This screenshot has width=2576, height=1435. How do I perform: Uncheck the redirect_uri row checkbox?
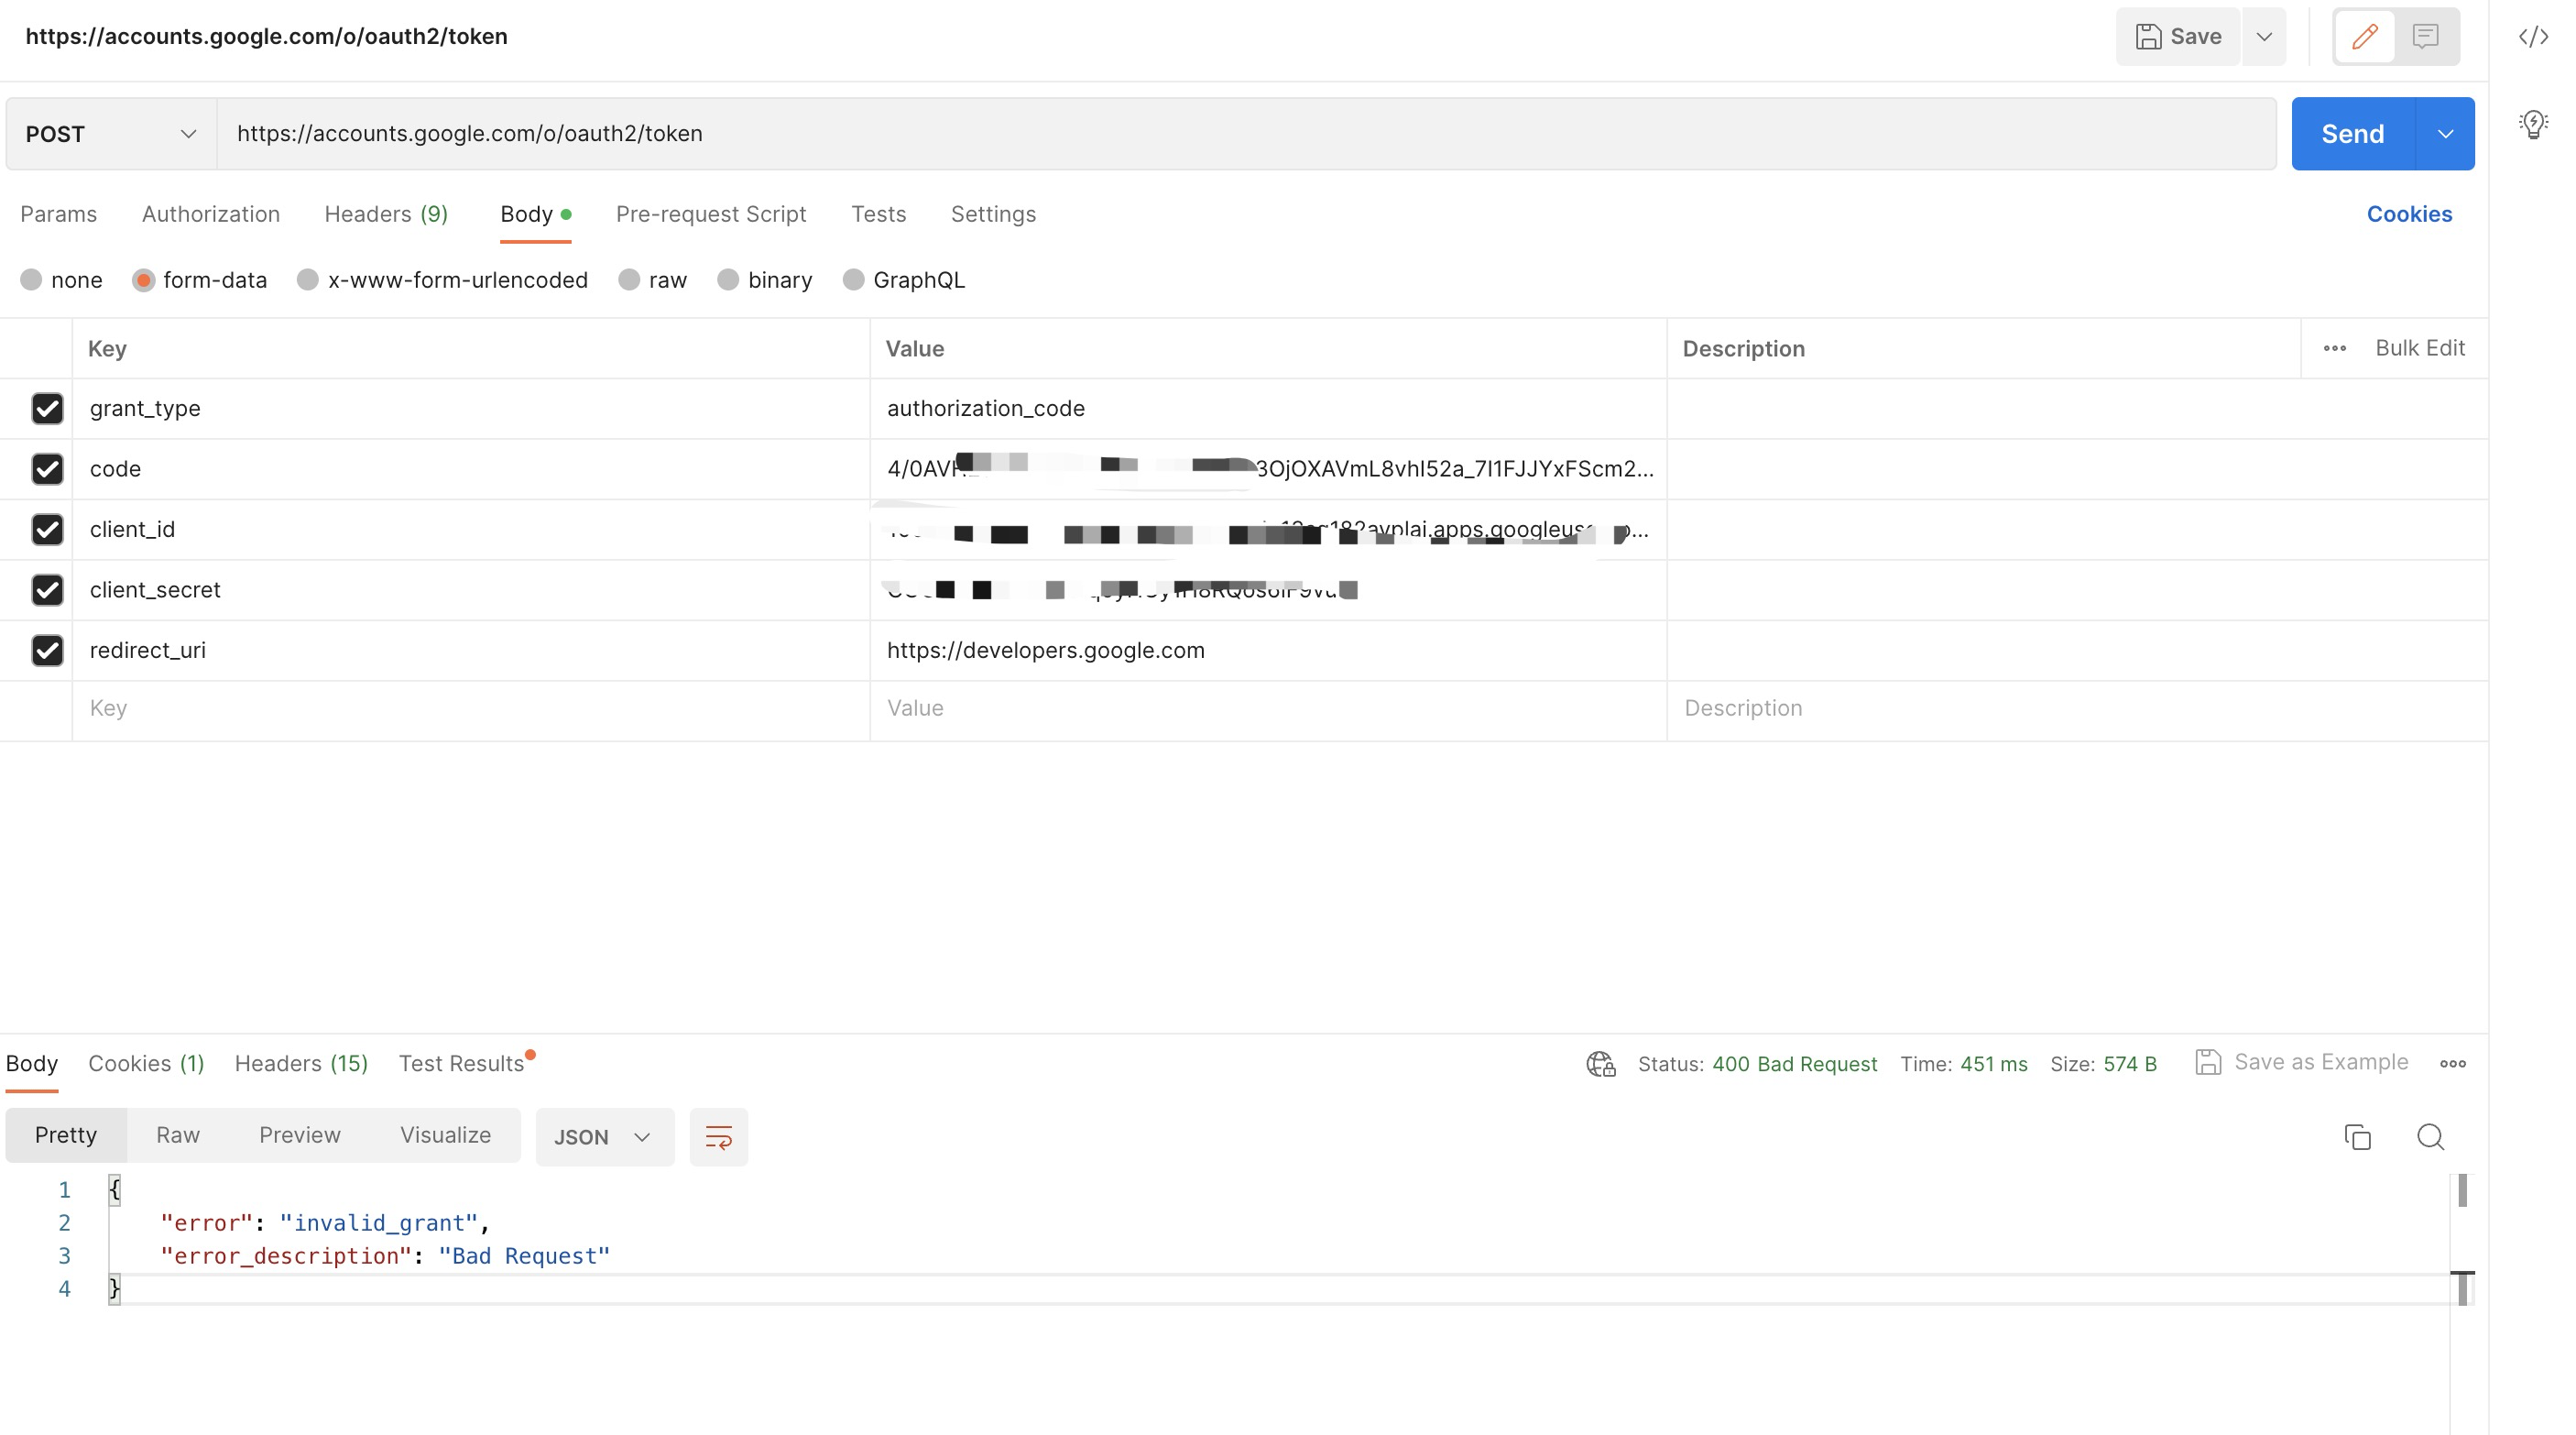[x=47, y=650]
